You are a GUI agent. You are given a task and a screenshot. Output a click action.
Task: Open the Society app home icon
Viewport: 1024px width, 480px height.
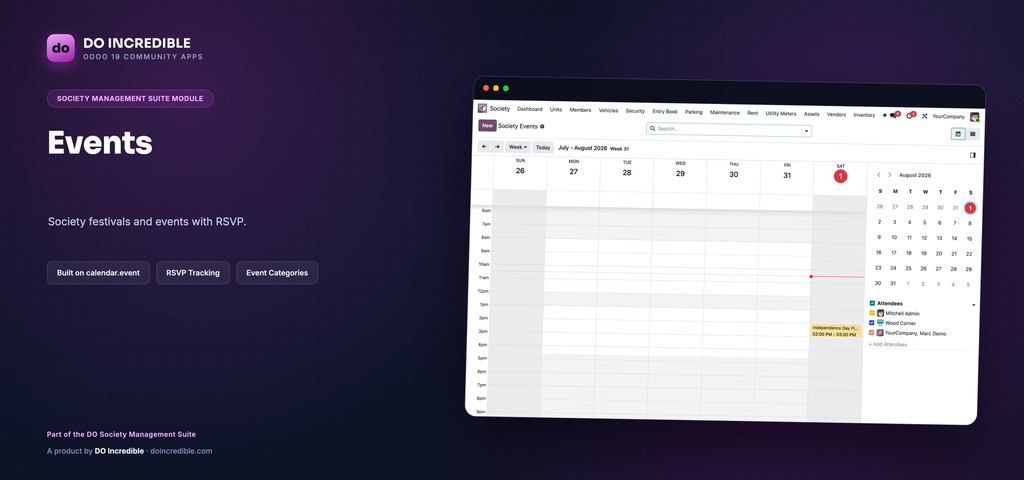[x=483, y=108]
